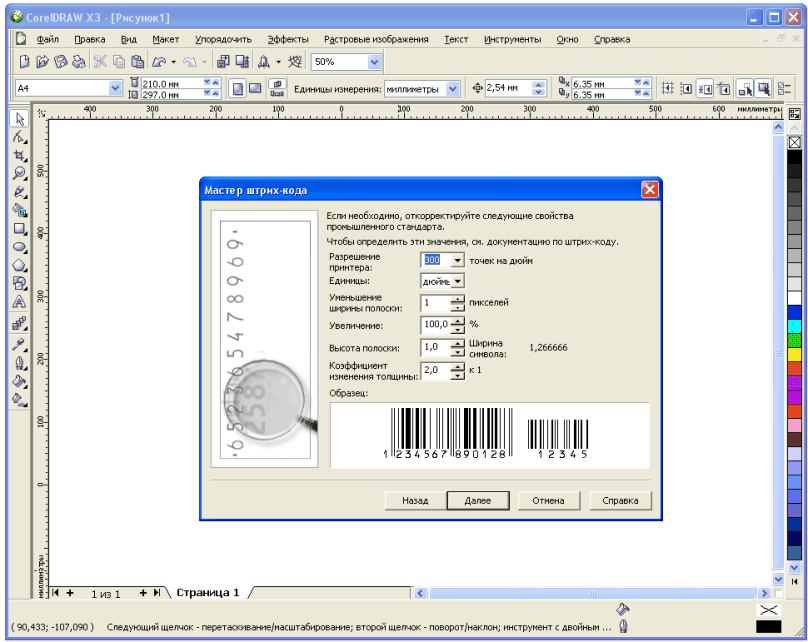Open the units миллиметры dropdown

pos(452,89)
